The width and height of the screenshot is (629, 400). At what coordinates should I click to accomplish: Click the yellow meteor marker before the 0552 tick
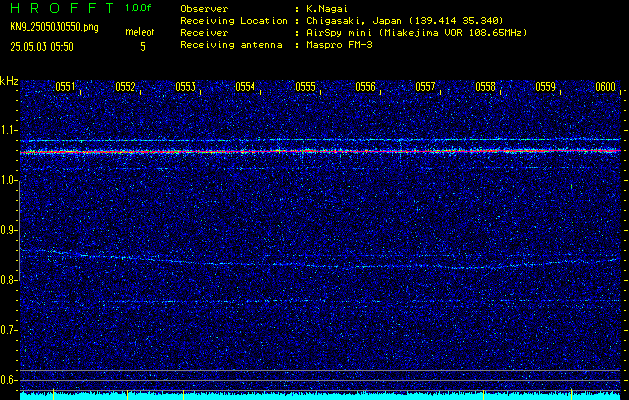click(x=127, y=394)
